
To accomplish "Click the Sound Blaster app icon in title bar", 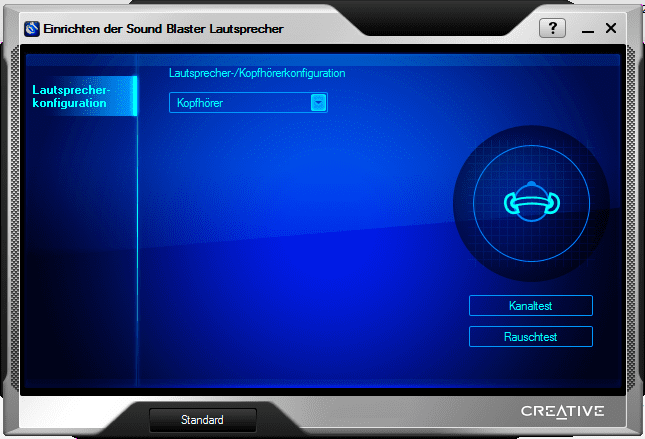I will click(x=32, y=29).
